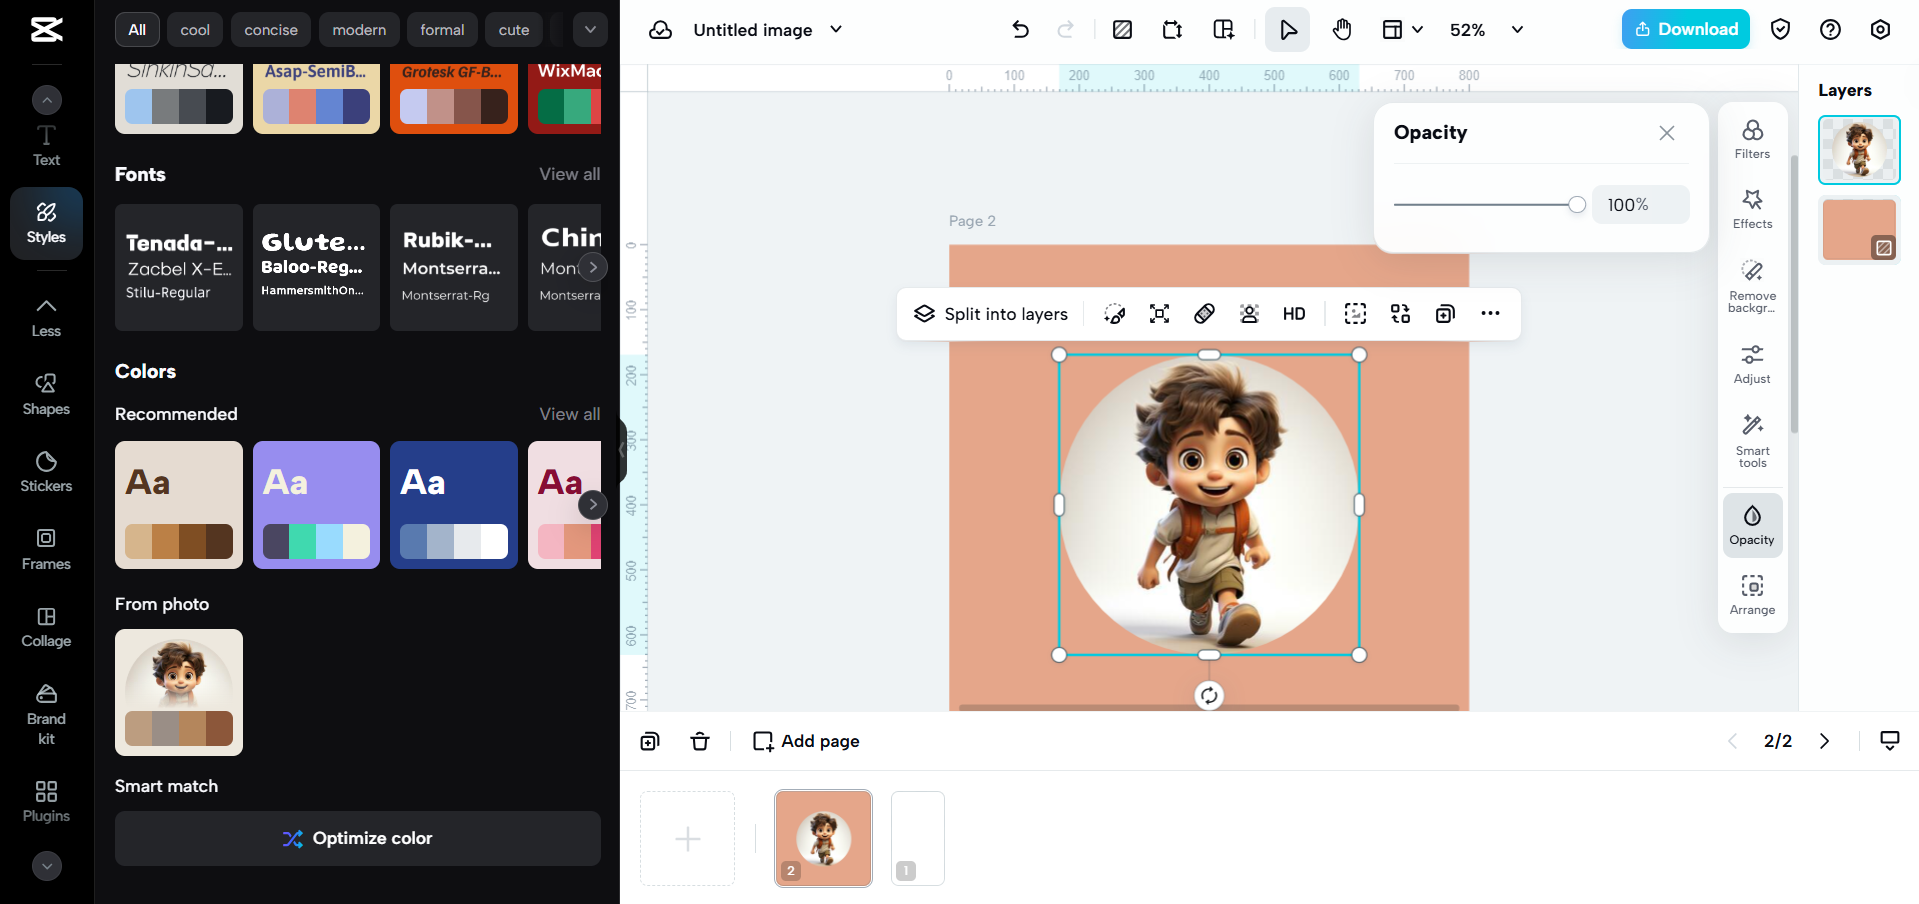Click the HD upscale icon
Viewport: 1919px width, 904px height.
click(x=1293, y=313)
